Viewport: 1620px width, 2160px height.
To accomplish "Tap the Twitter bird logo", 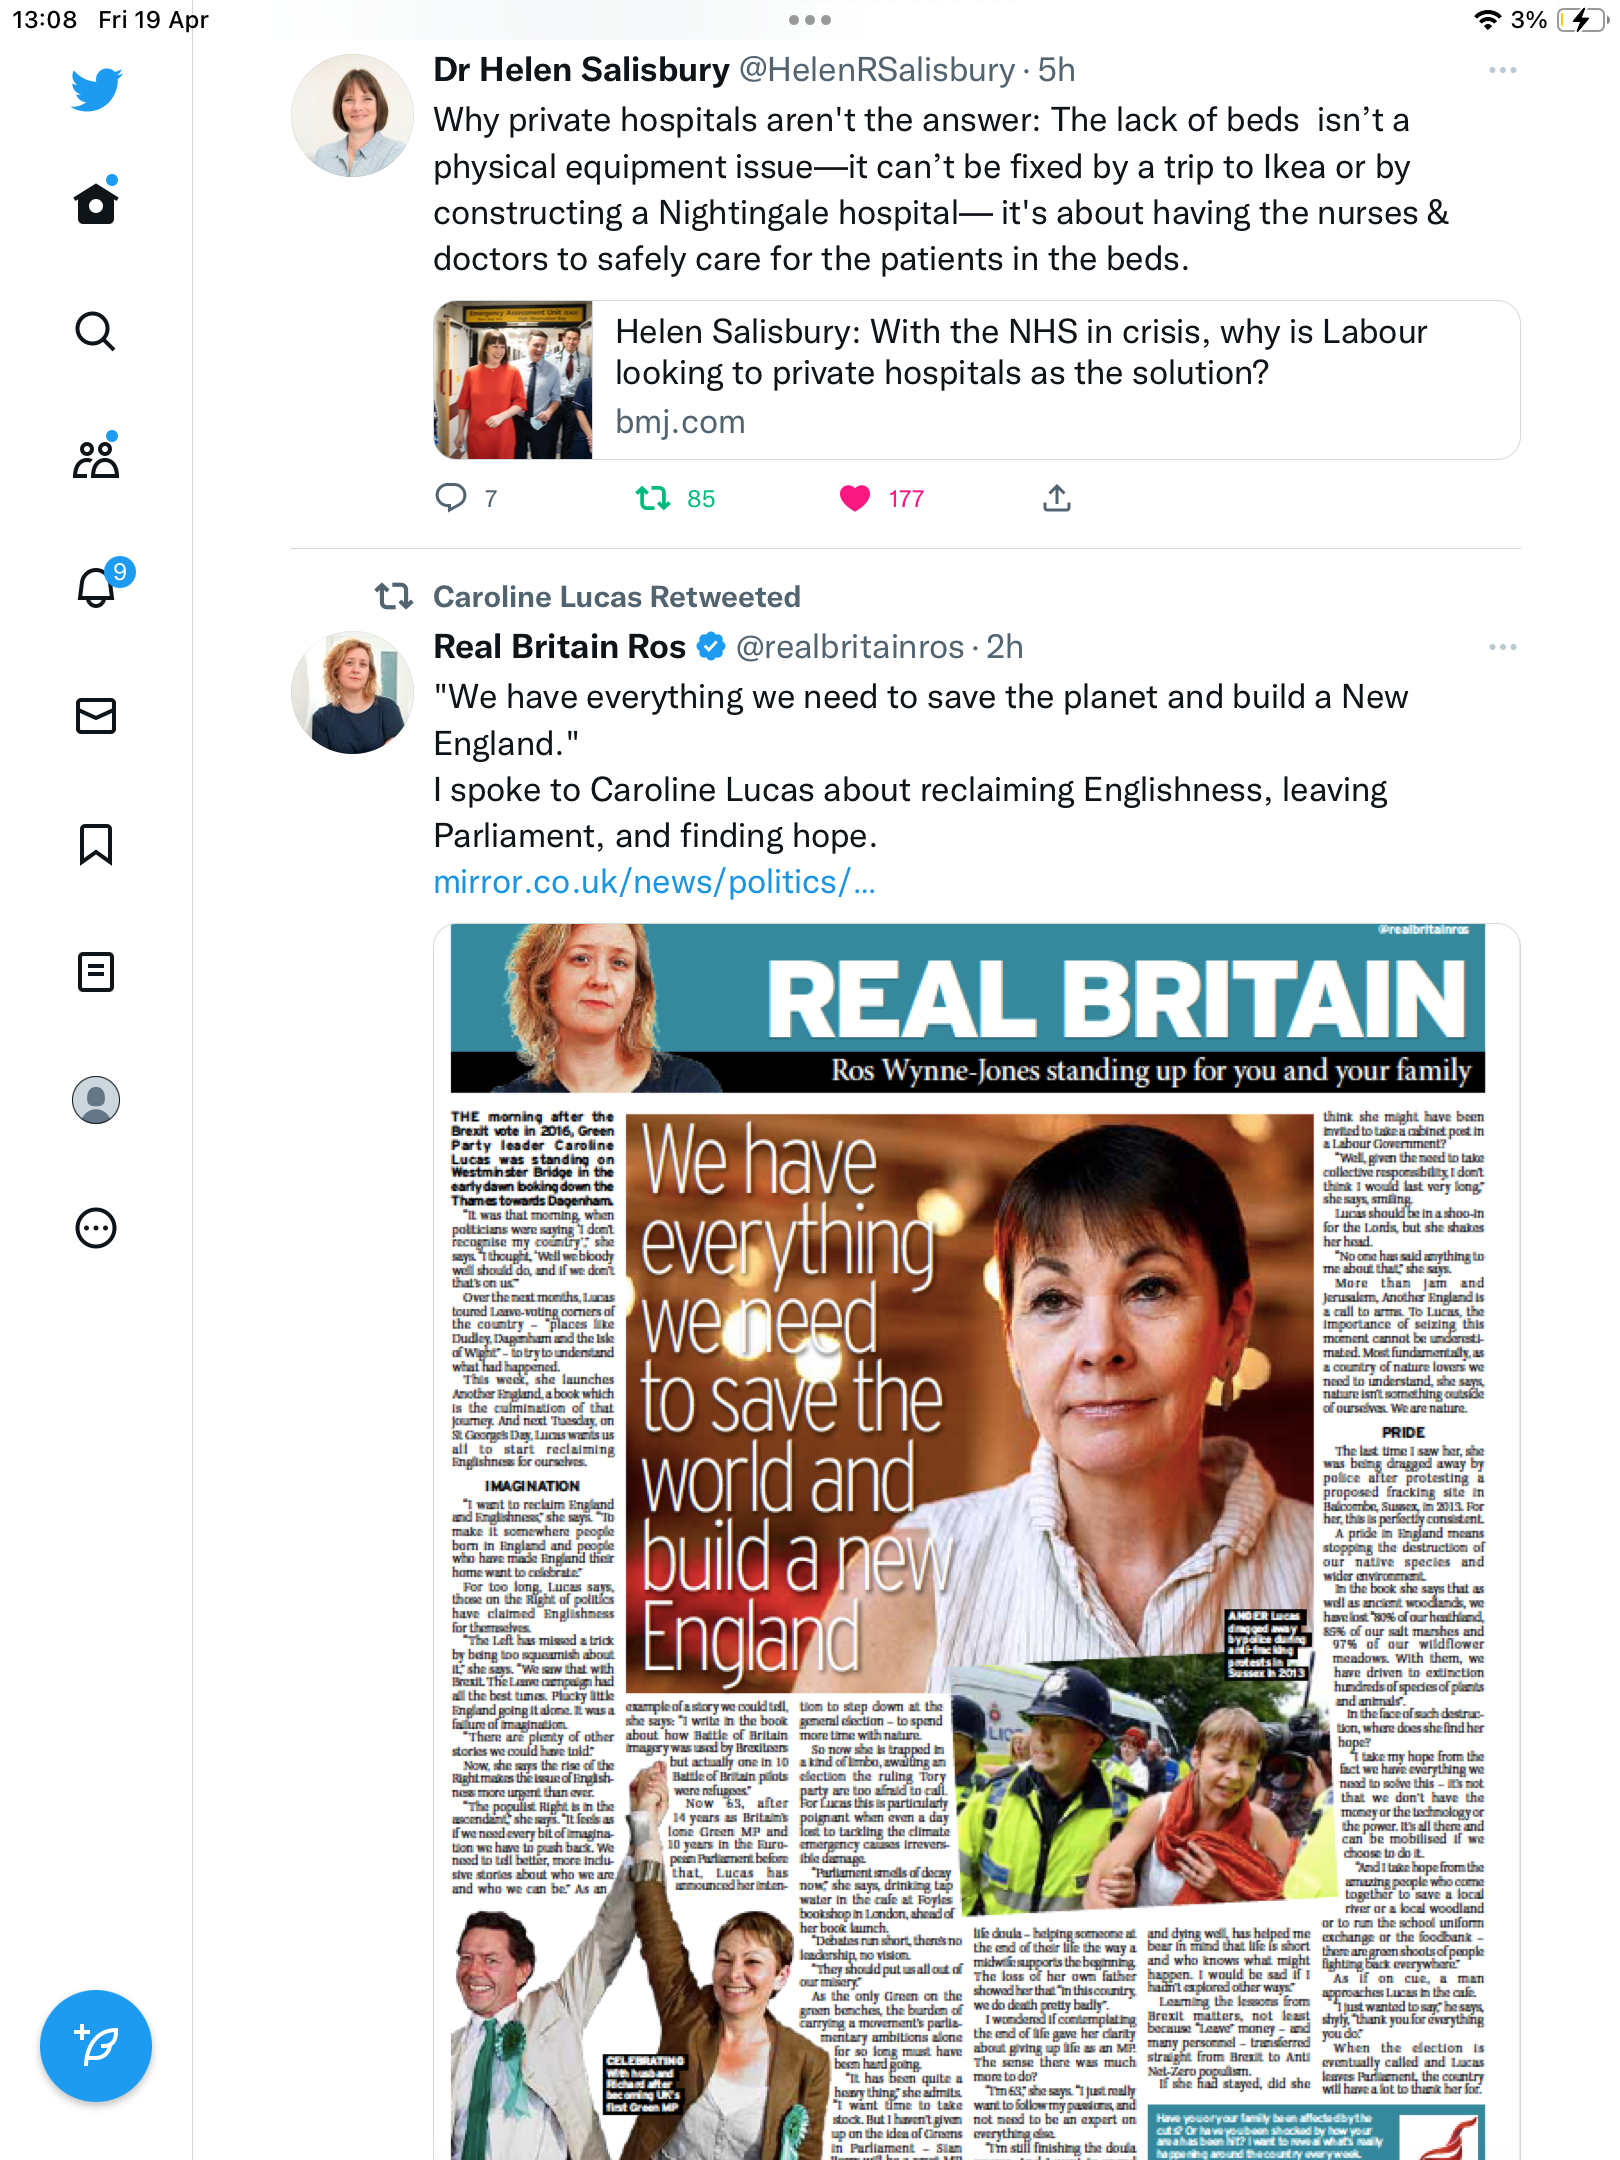I will [96, 89].
